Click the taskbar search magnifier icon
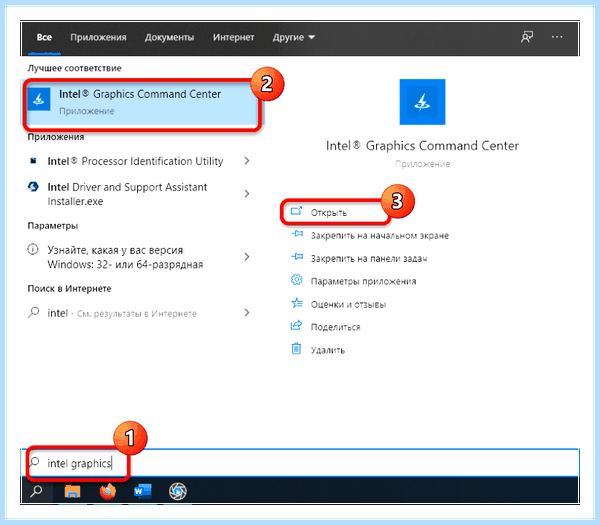 coord(37,491)
